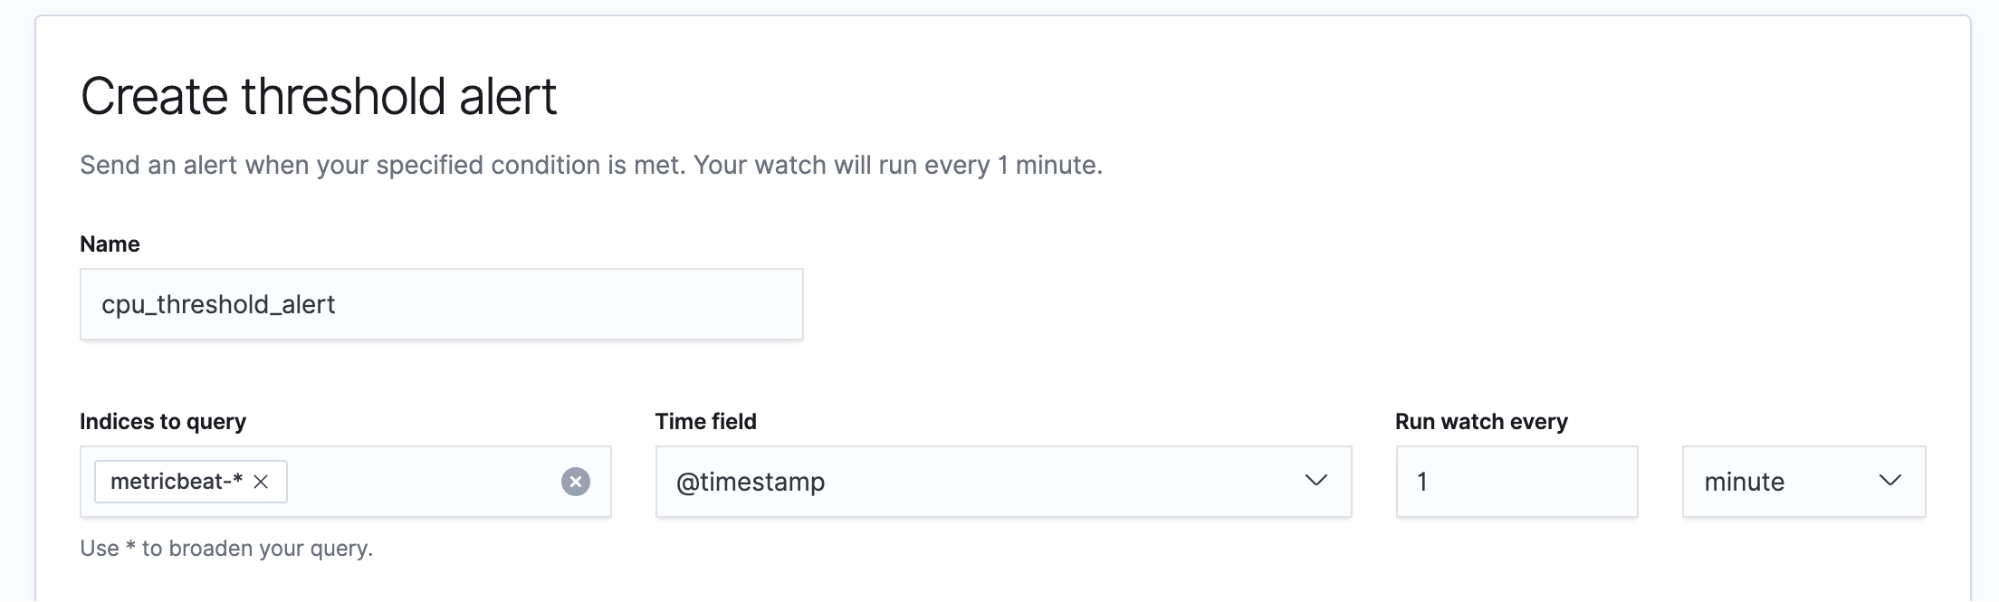
Task: Click the Indices to query input
Action: (x=420, y=481)
